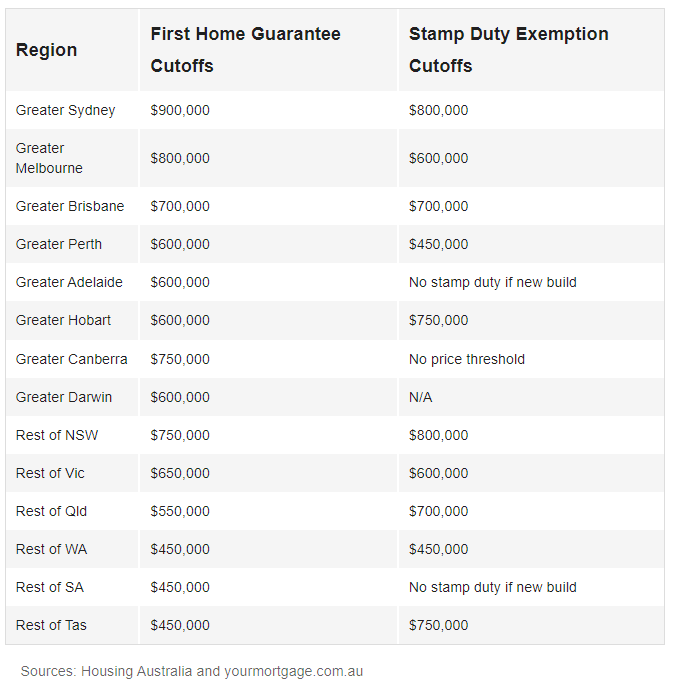Click the $900,000 cutoff for Greater Sydney
Viewport: 674px width, 688px height.
pos(180,110)
